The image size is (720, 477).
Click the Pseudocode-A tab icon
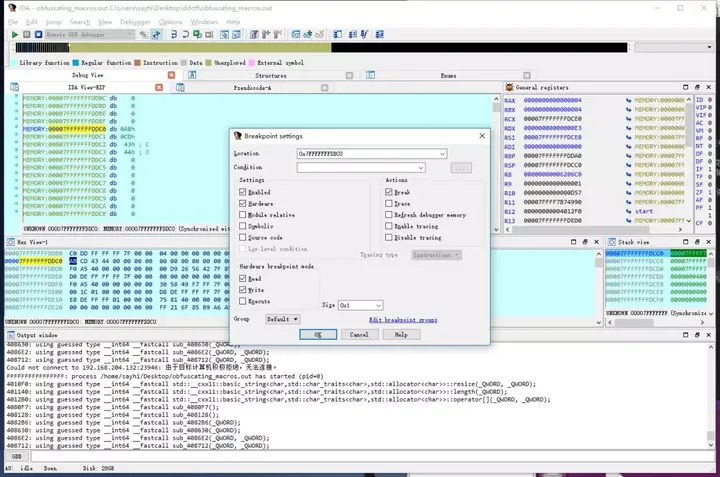[180, 87]
